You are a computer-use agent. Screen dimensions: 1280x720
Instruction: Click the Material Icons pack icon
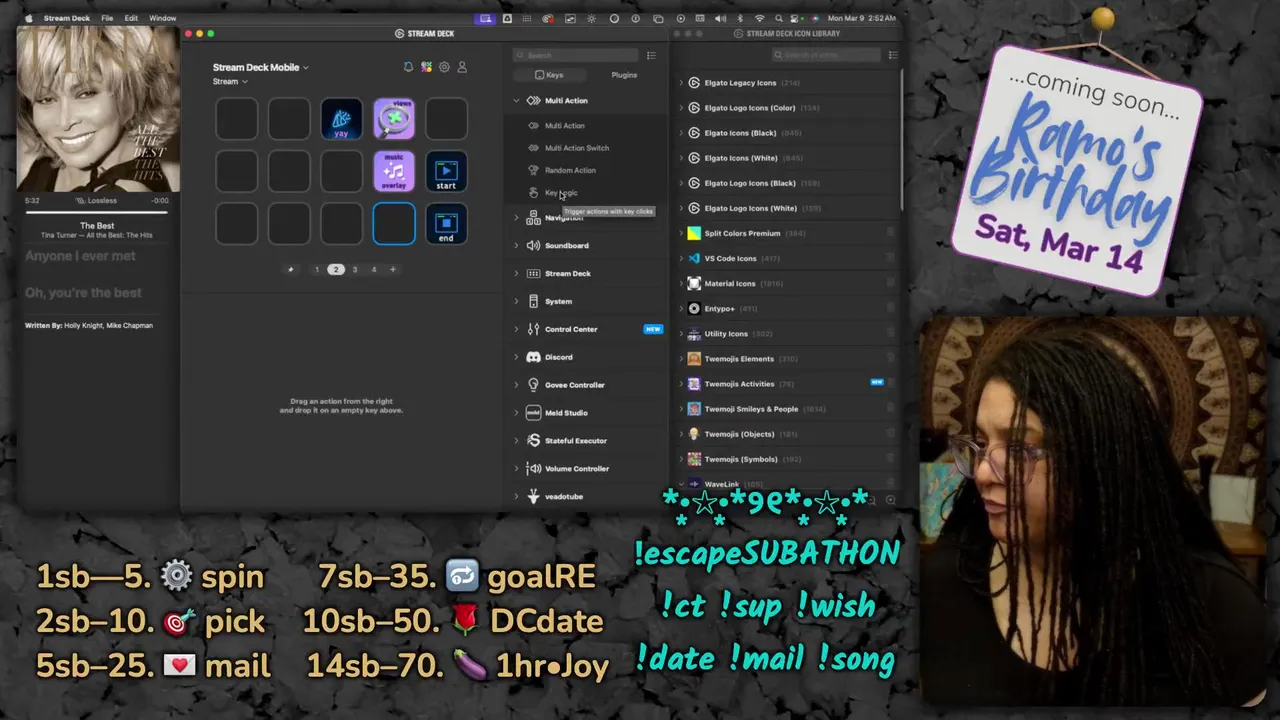694,283
